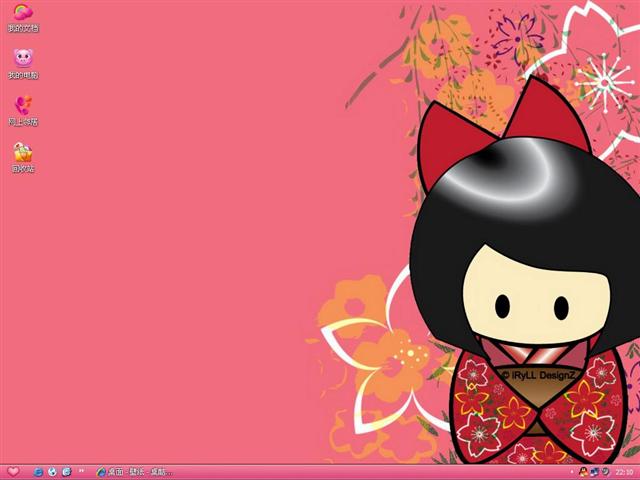Switch to the 桌面 browser taskbar window
This screenshot has height=480, width=640.
[134, 472]
